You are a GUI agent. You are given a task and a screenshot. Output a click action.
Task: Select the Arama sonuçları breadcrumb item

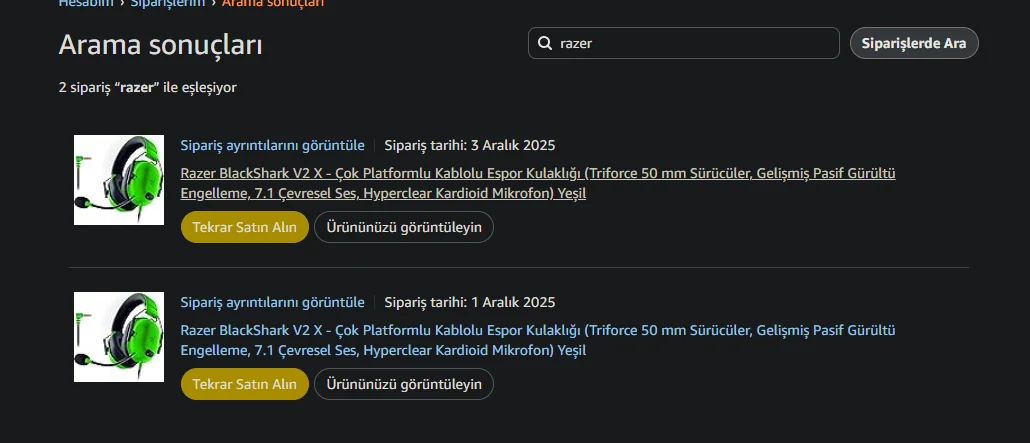pyautogui.click(x=273, y=3)
